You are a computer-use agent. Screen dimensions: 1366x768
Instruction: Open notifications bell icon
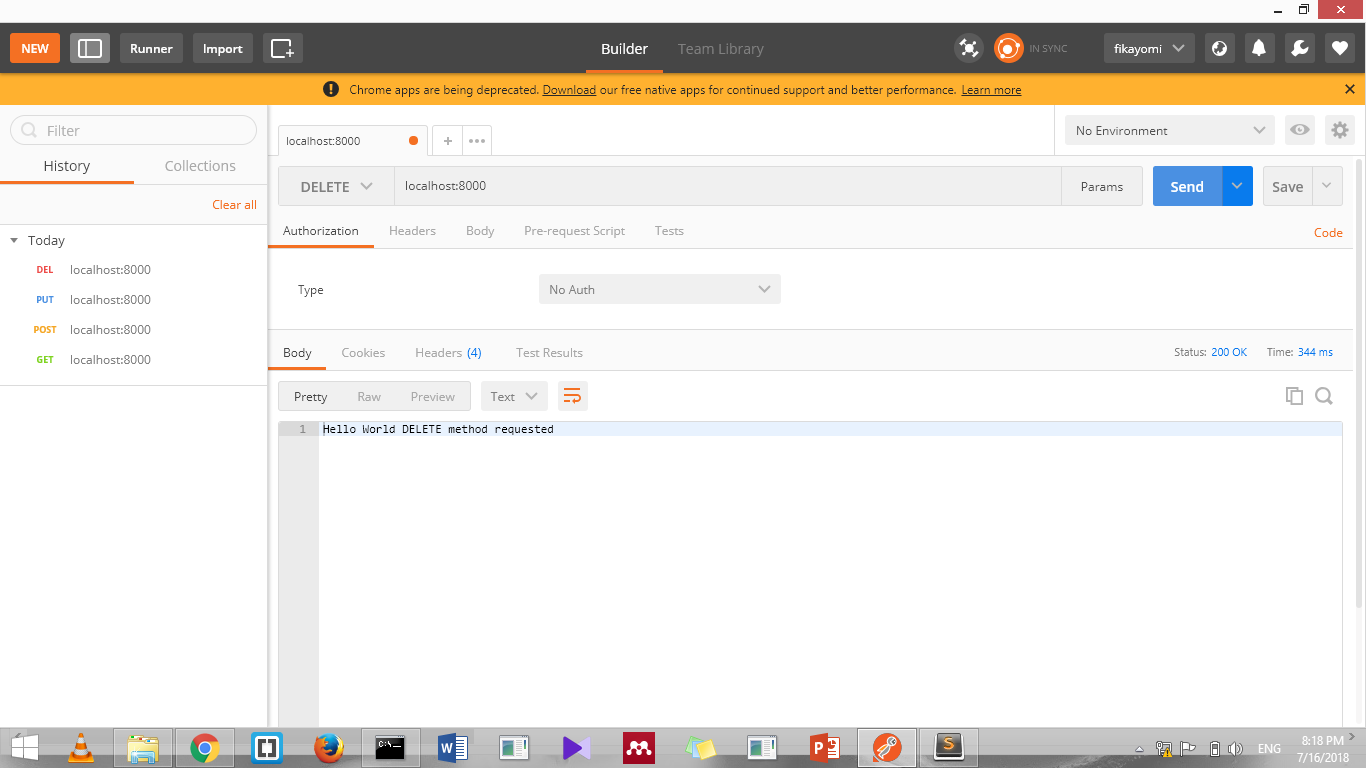pyautogui.click(x=1259, y=48)
